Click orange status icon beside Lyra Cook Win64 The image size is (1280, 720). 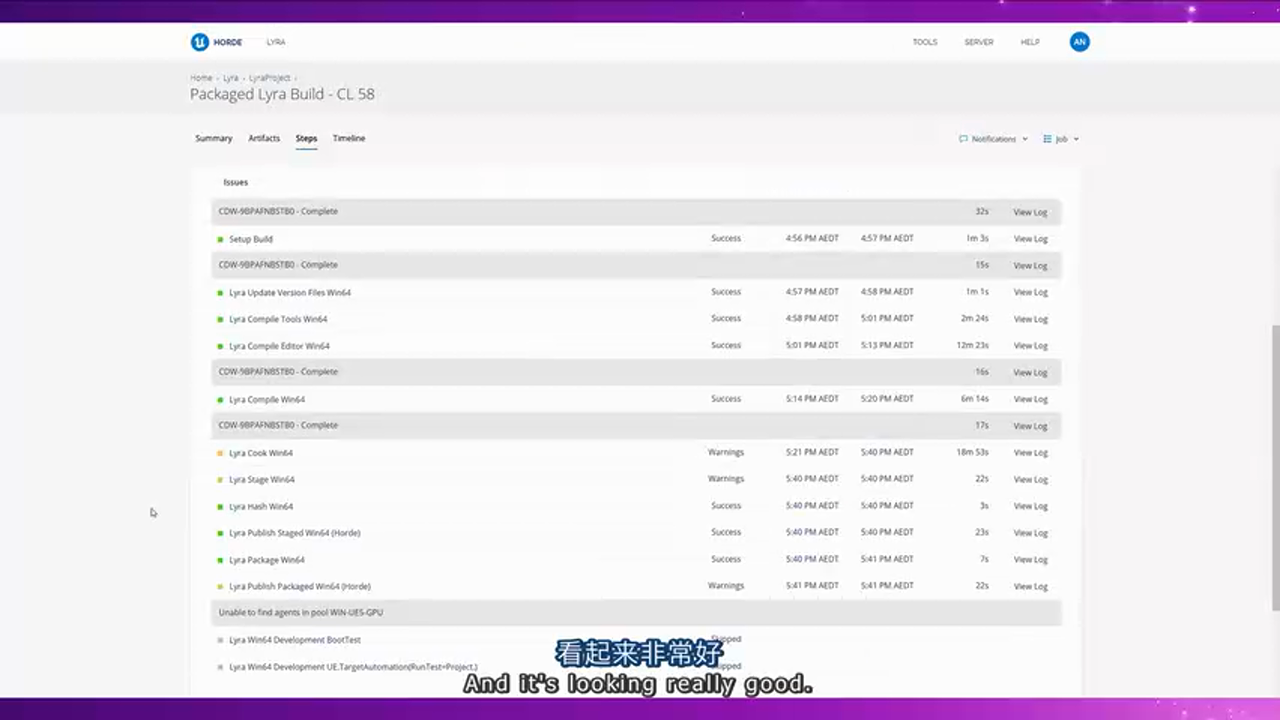[220, 453]
